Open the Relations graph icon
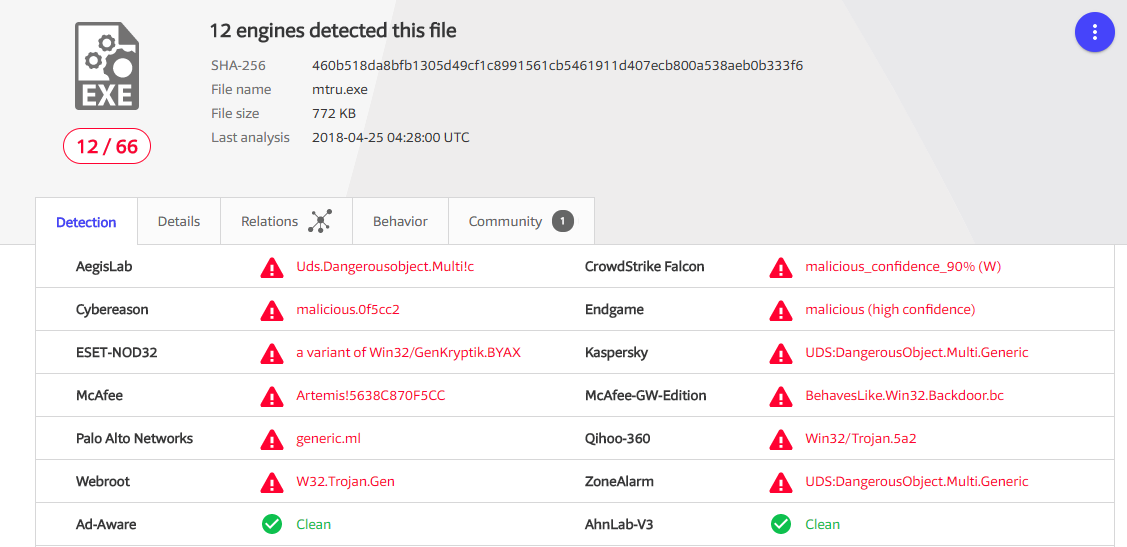The image size is (1127, 547). pos(320,221)
